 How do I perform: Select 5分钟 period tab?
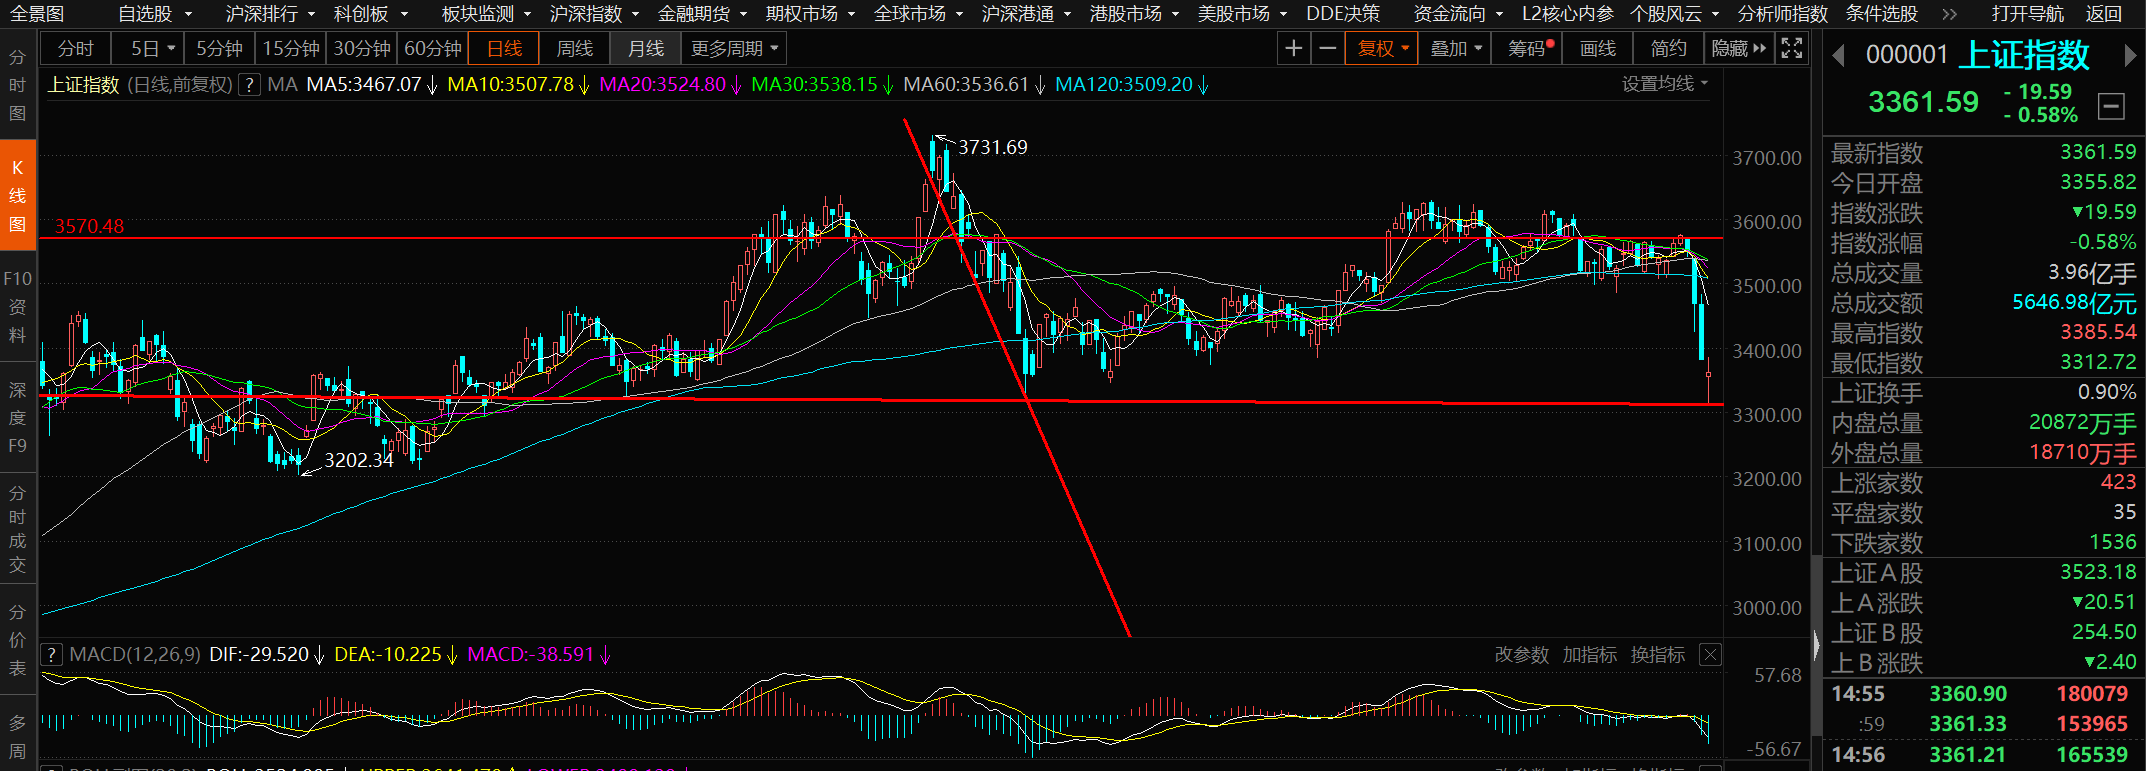219,48
